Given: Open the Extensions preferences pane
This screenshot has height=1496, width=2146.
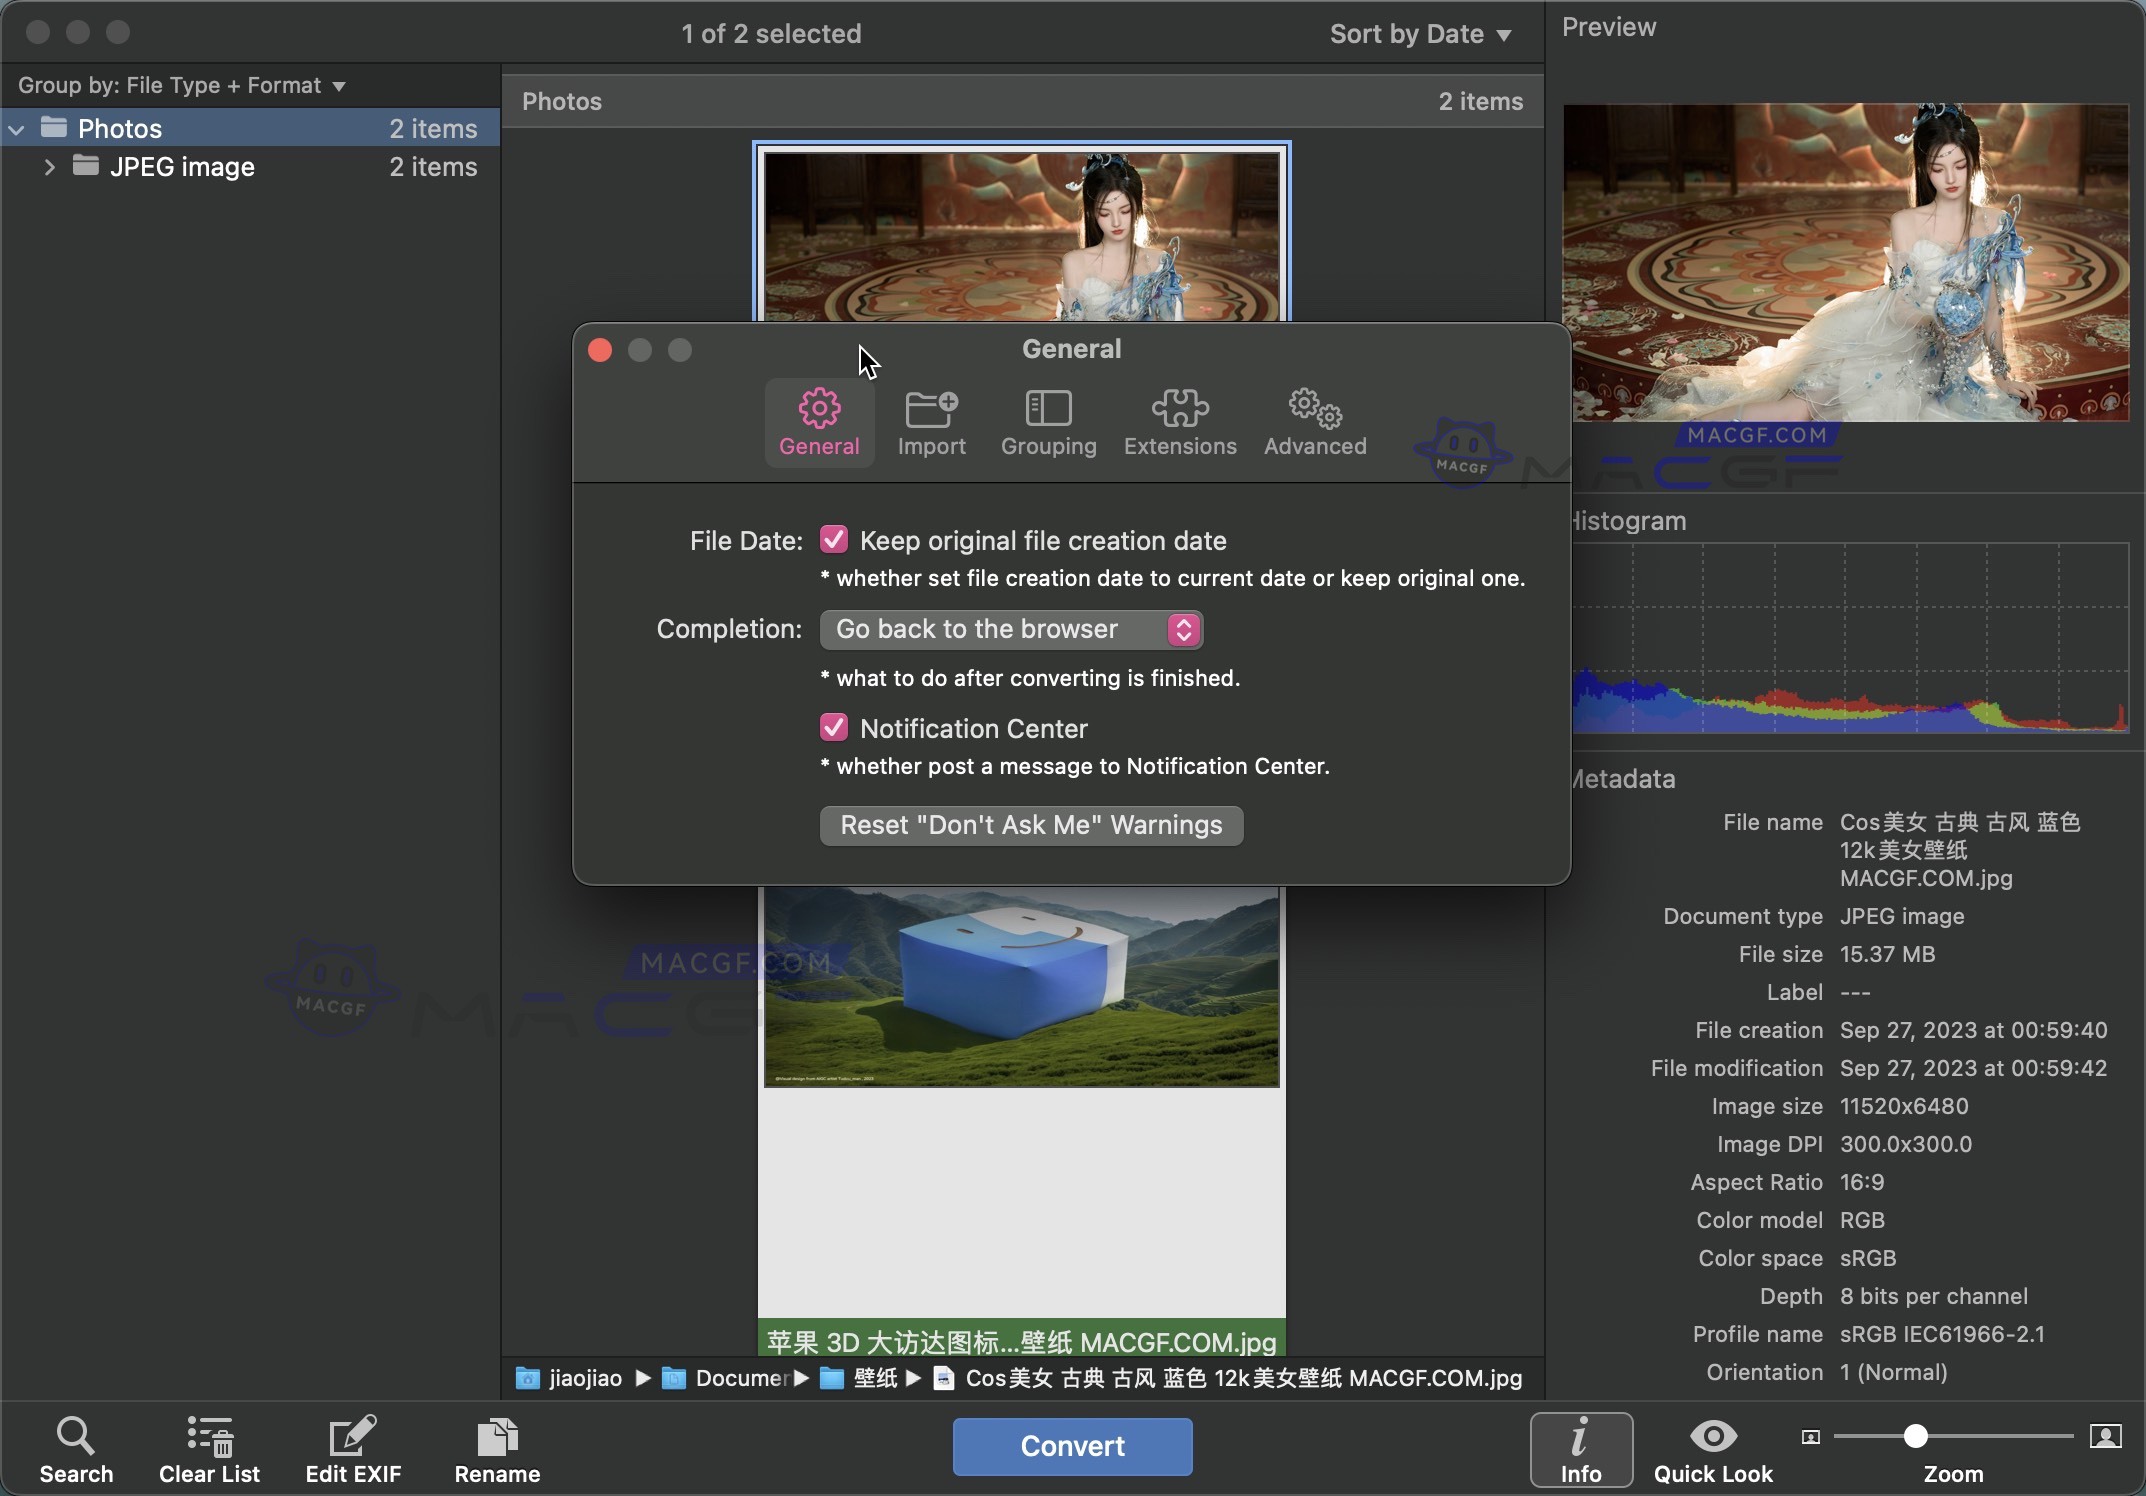Looking at the screenshot, I should 1180,422.
